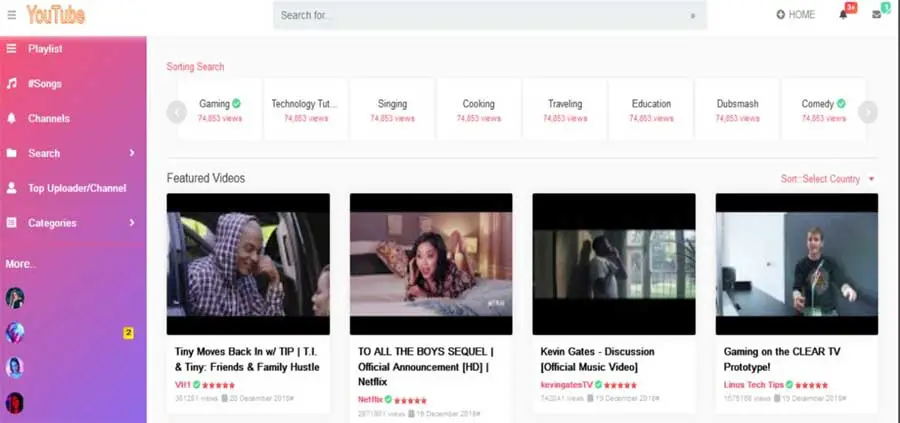Open Gaming on the CLEAR TV Prototype title
Viewport: 900px width, 423px height.
click(782, 359)
